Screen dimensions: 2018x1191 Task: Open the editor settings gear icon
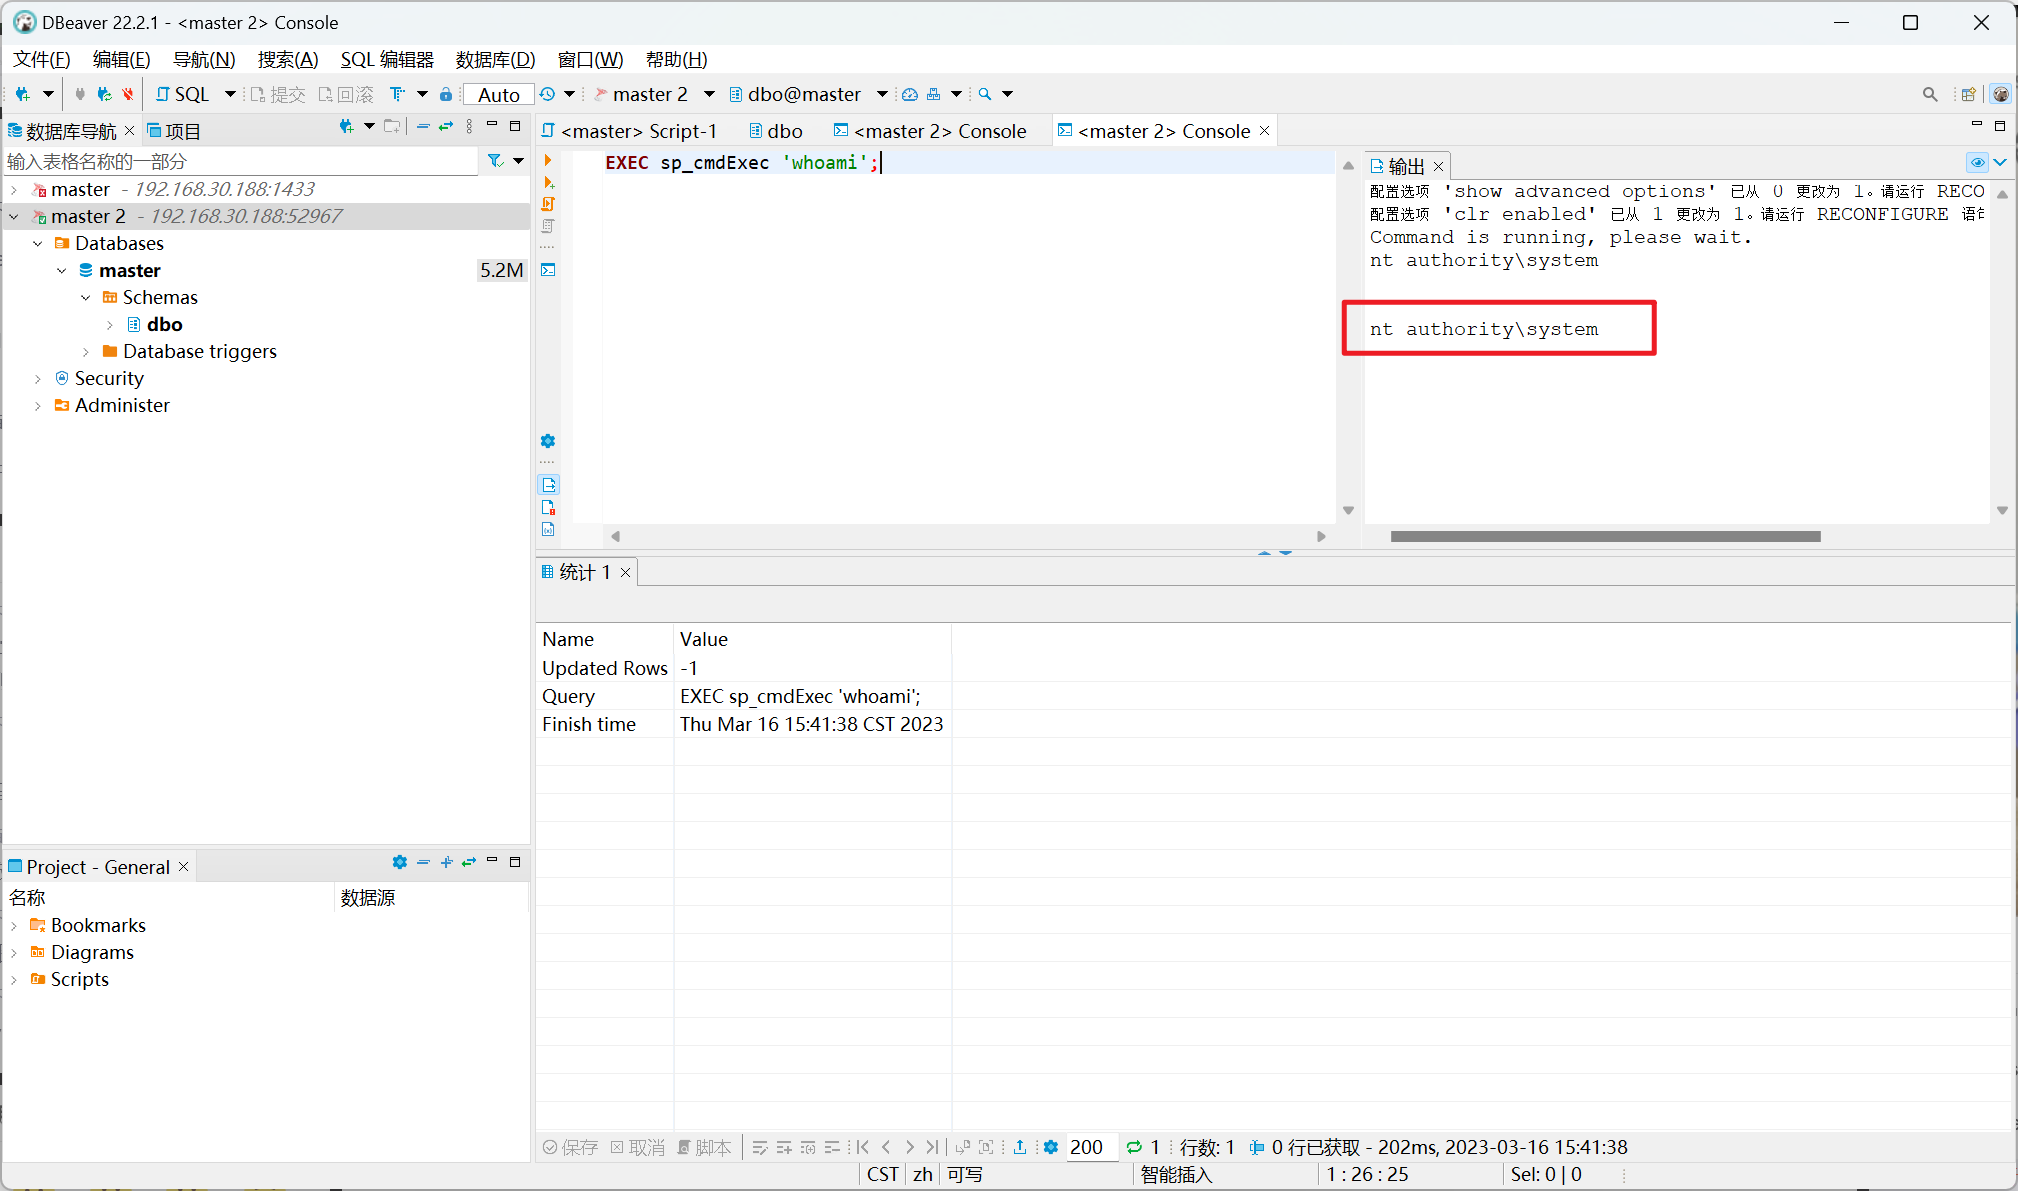(x=548, y=441)
